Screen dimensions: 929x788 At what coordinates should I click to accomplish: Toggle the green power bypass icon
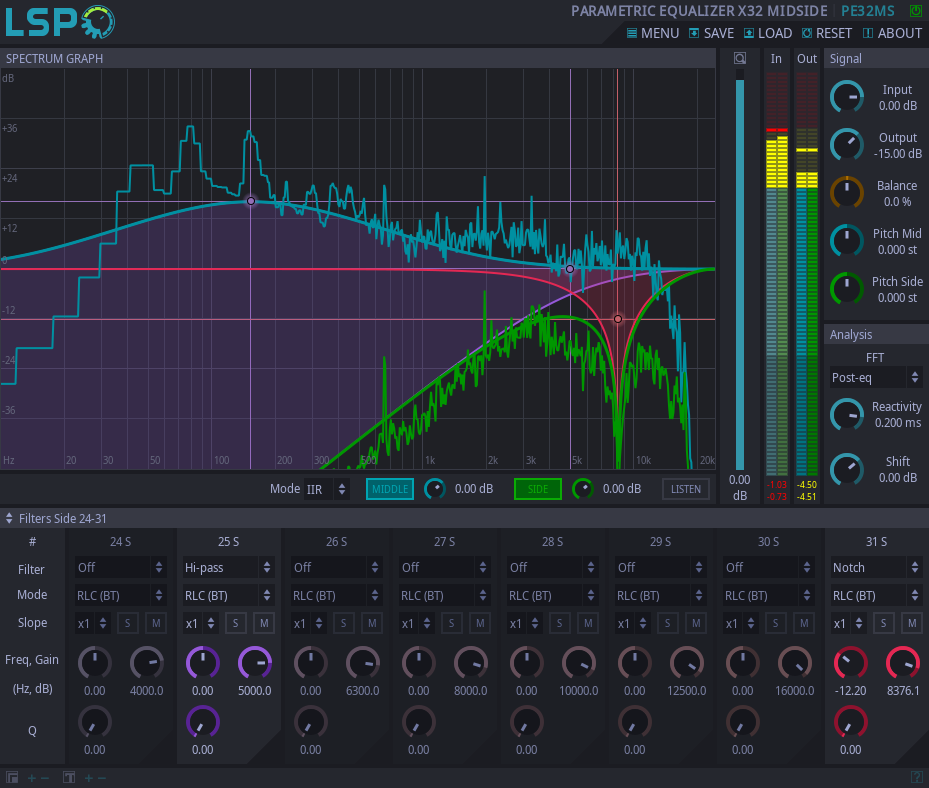[915, 11]
